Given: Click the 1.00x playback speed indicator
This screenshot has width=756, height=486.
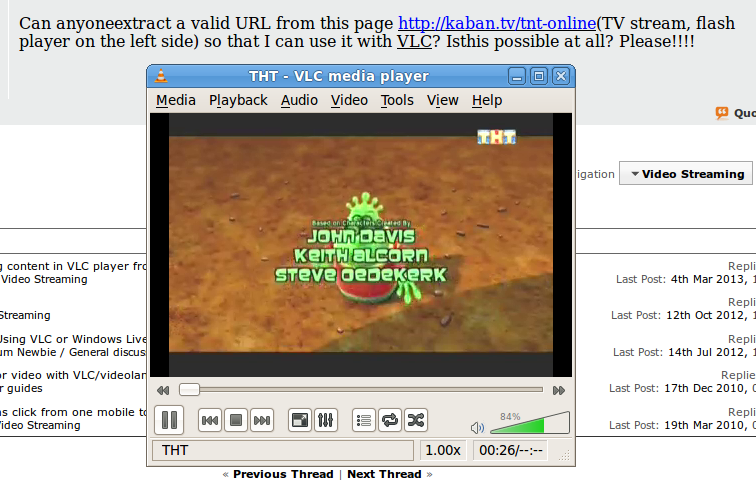Looking at the screenshot, I should click(443, 450).
